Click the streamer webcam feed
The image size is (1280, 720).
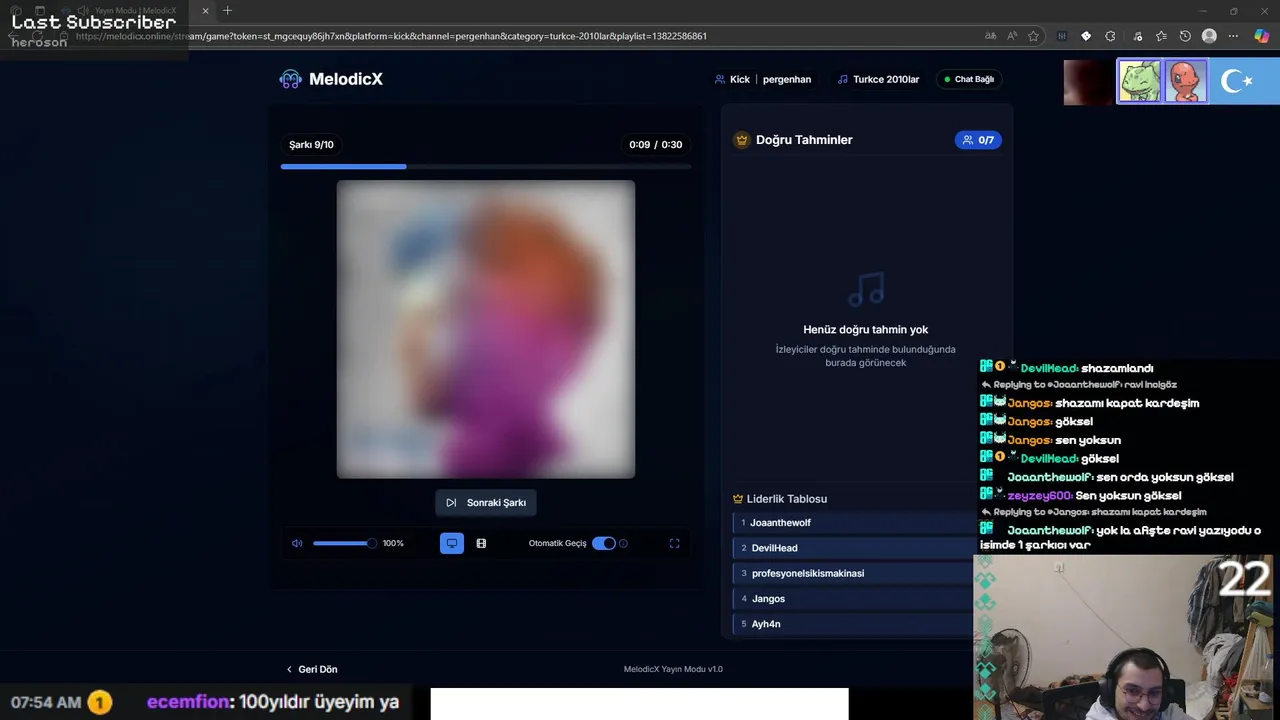tap(1126, 637)
